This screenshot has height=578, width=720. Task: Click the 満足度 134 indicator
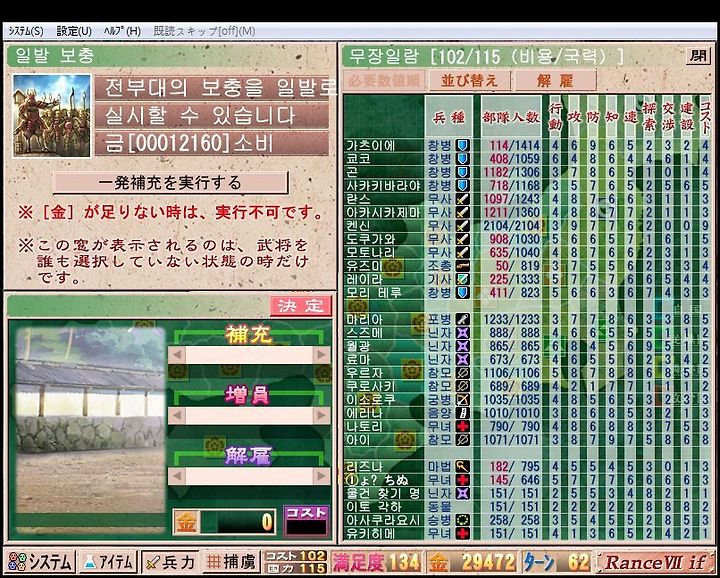[x=377, y=562]
